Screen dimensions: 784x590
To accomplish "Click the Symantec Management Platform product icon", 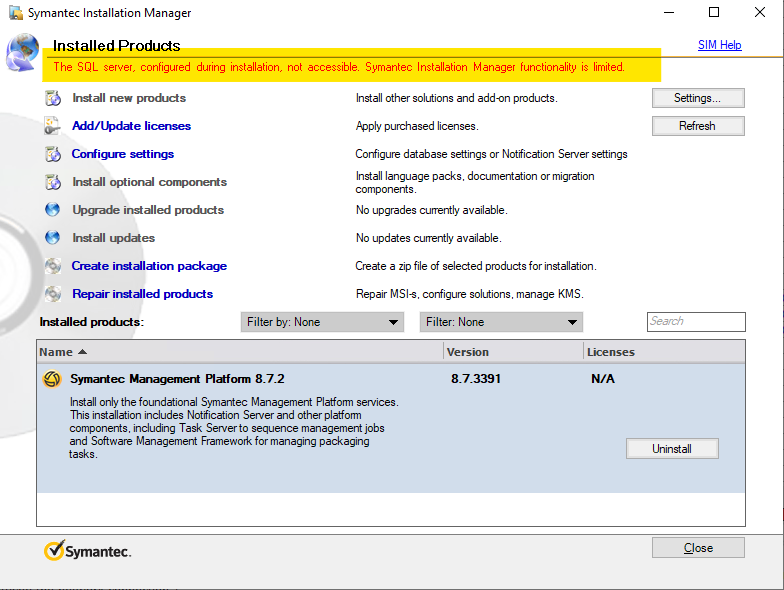I will click(x=52, y=380).
